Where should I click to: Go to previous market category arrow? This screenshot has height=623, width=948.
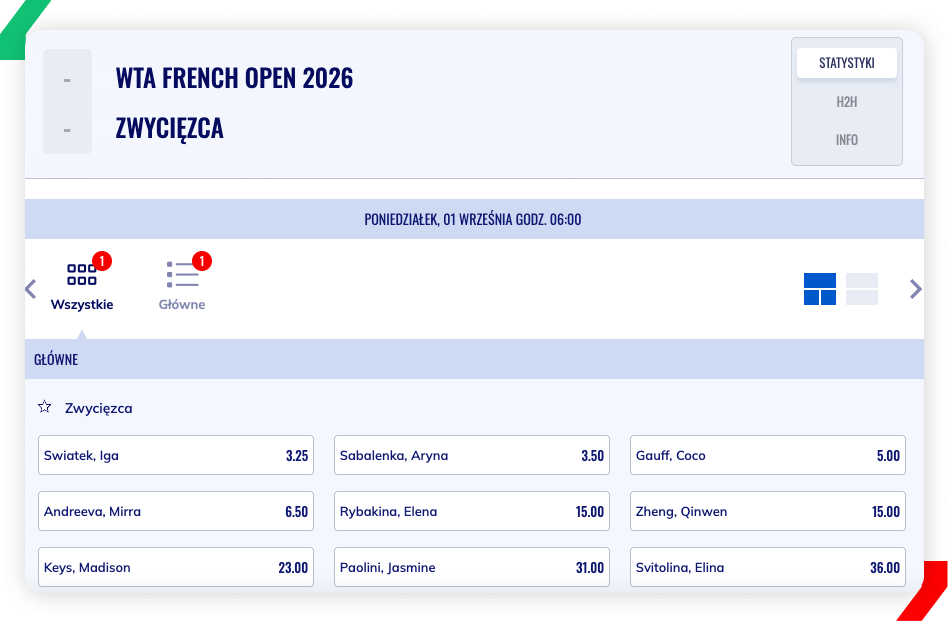(x=31, y=289)
